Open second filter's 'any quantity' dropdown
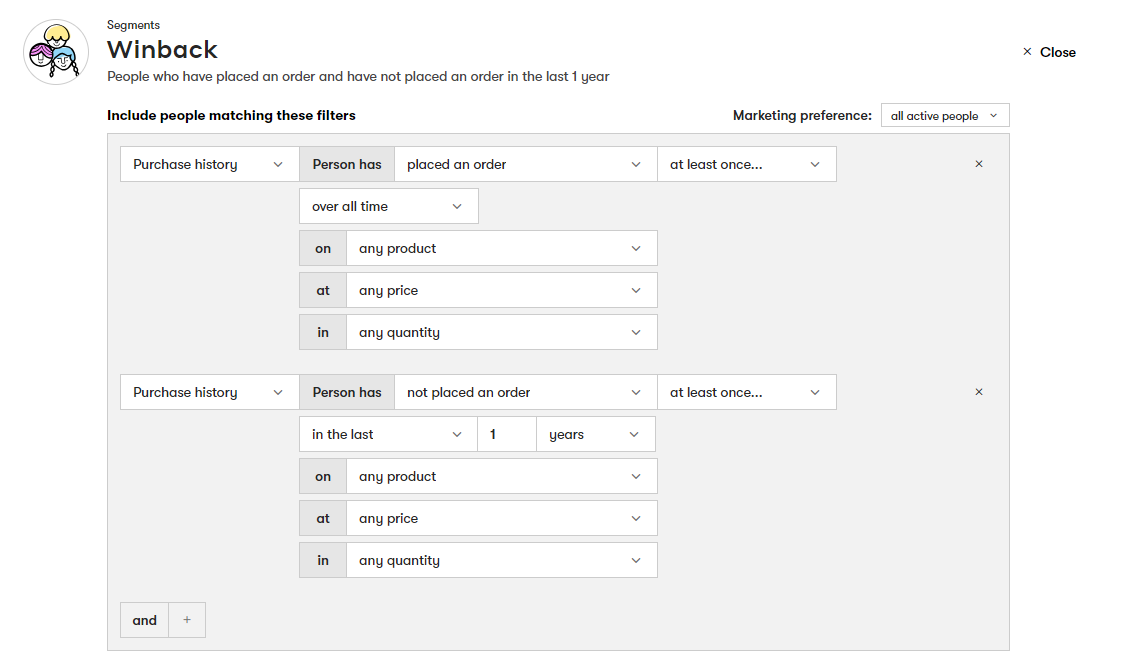Viewport: 1123px width, 664px height. [x=501, y=560]
